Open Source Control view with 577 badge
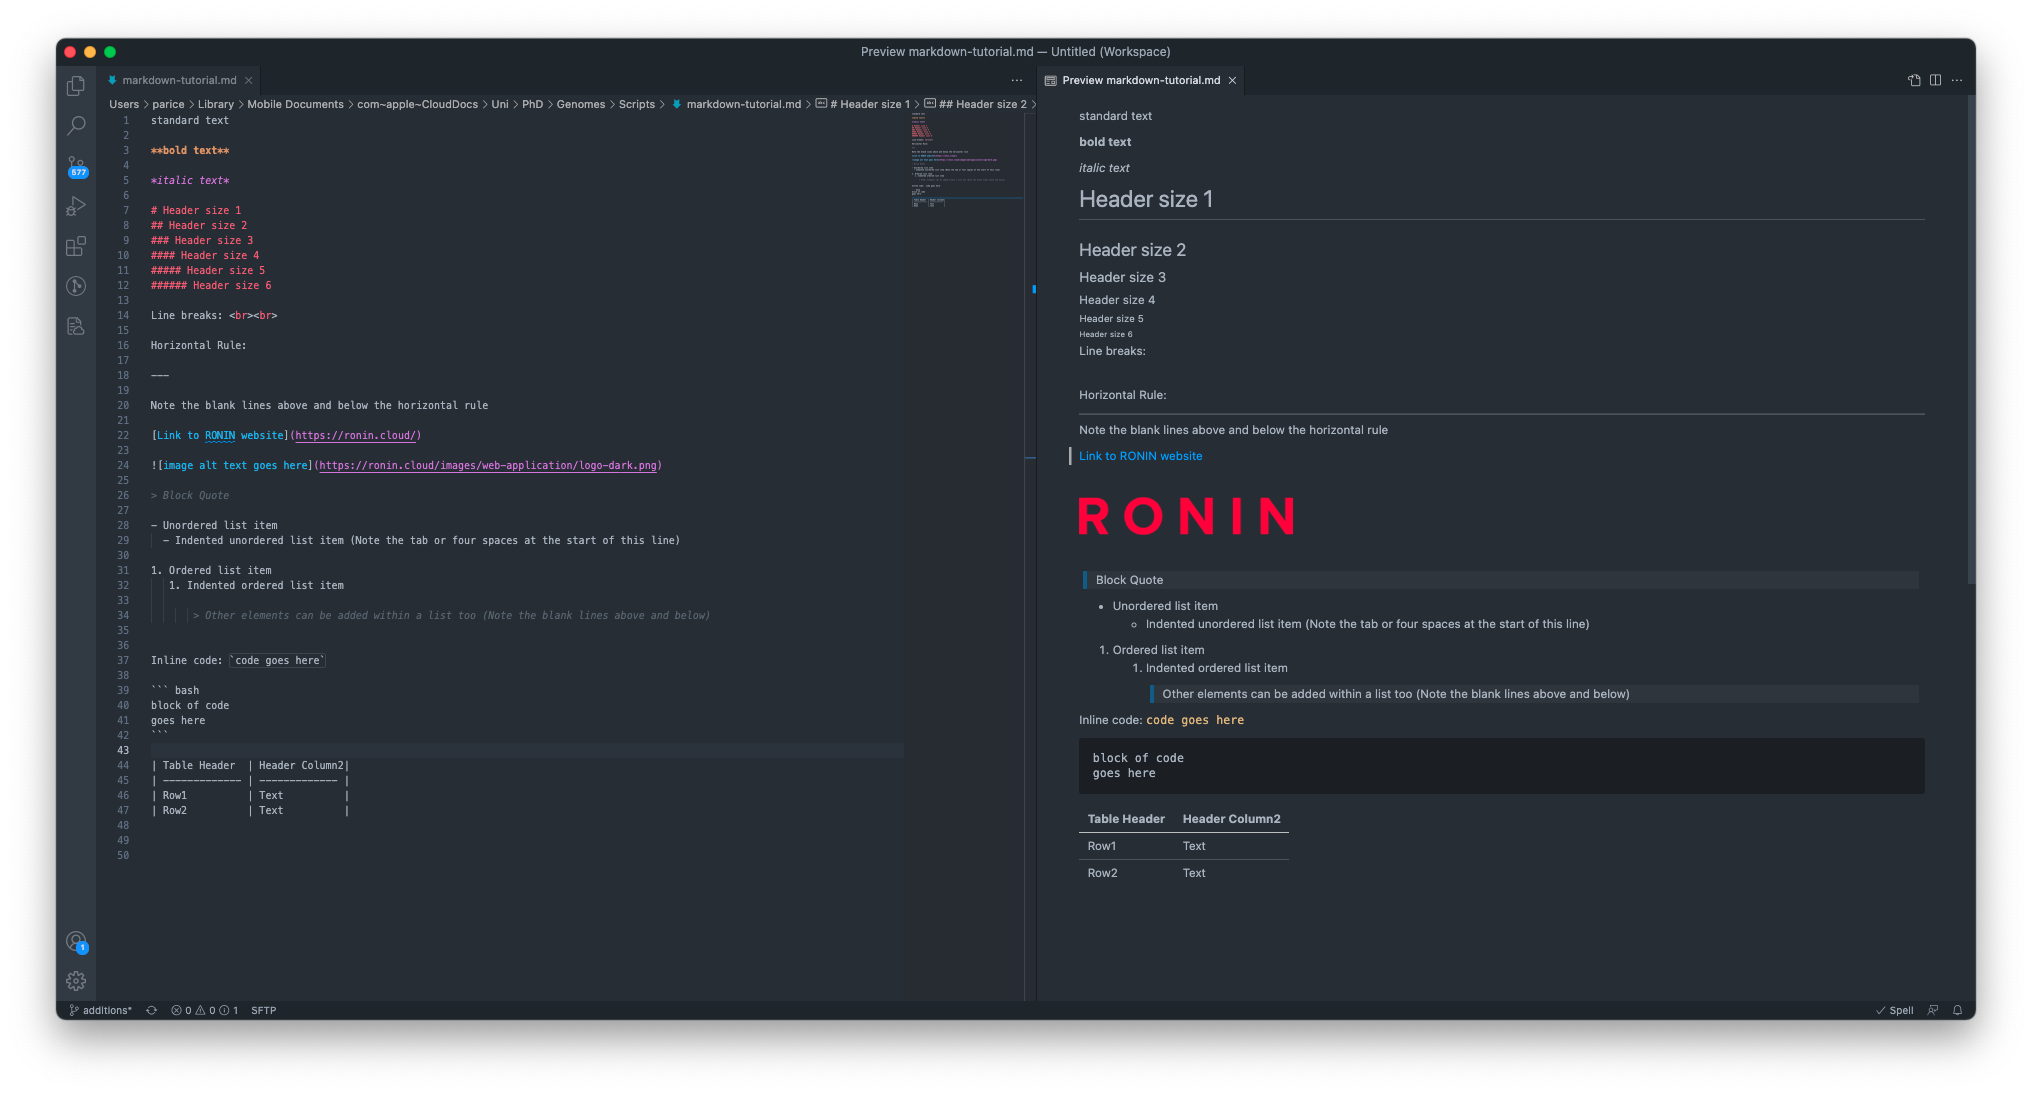 pos(76,166)
